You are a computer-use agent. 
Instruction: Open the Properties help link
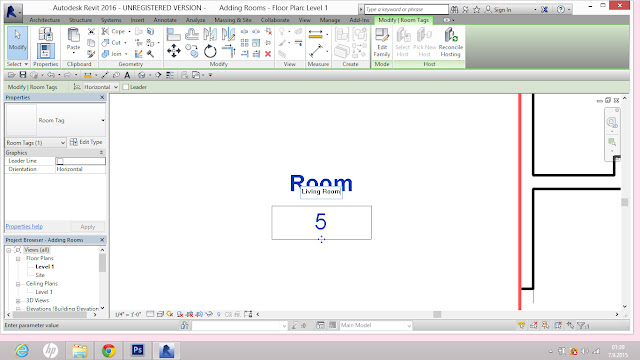pos(24,227)
